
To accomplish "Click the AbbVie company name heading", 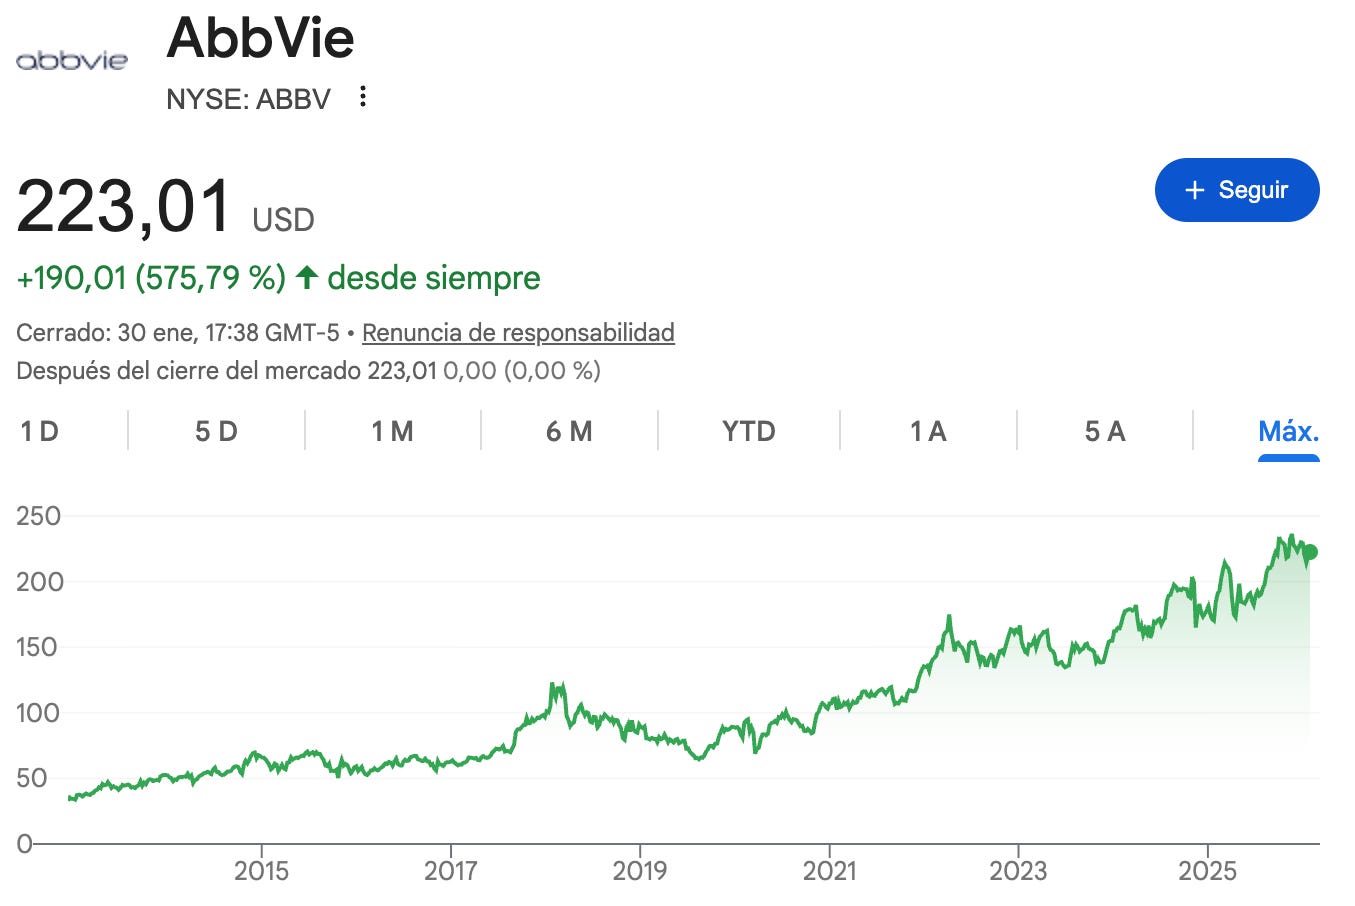I will click(x=260, y=38).
